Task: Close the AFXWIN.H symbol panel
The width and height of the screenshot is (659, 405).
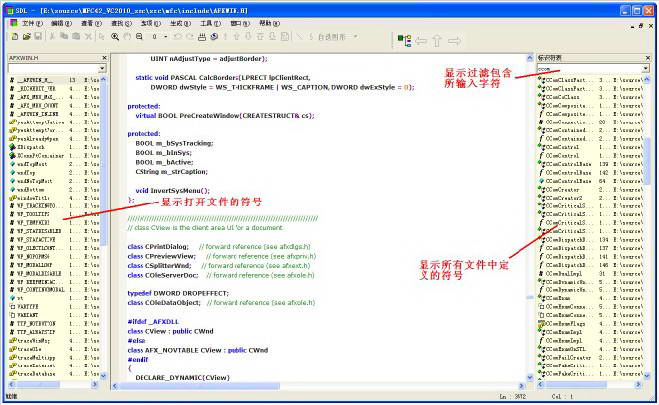Action: (x=104, y=58)
